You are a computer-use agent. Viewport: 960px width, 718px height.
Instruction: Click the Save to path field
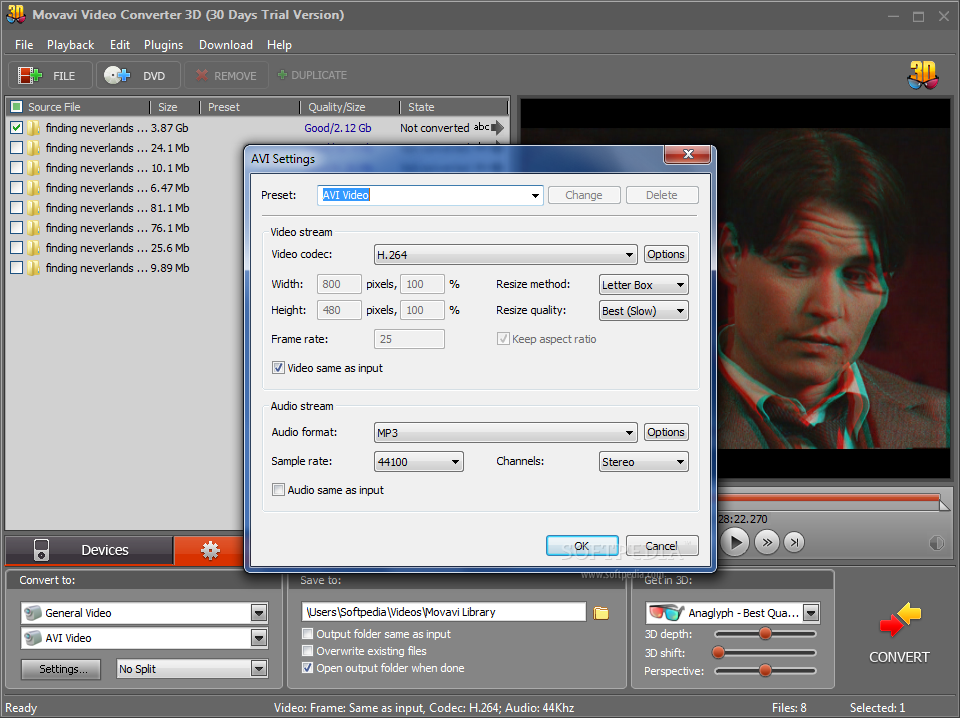coord(444,612)
